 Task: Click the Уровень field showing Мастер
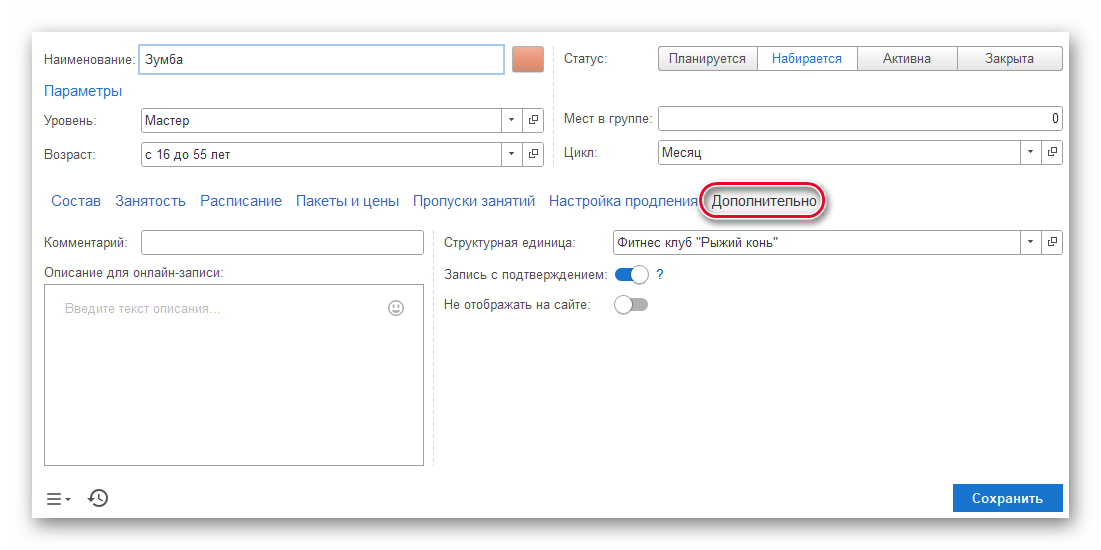(322, 120)
